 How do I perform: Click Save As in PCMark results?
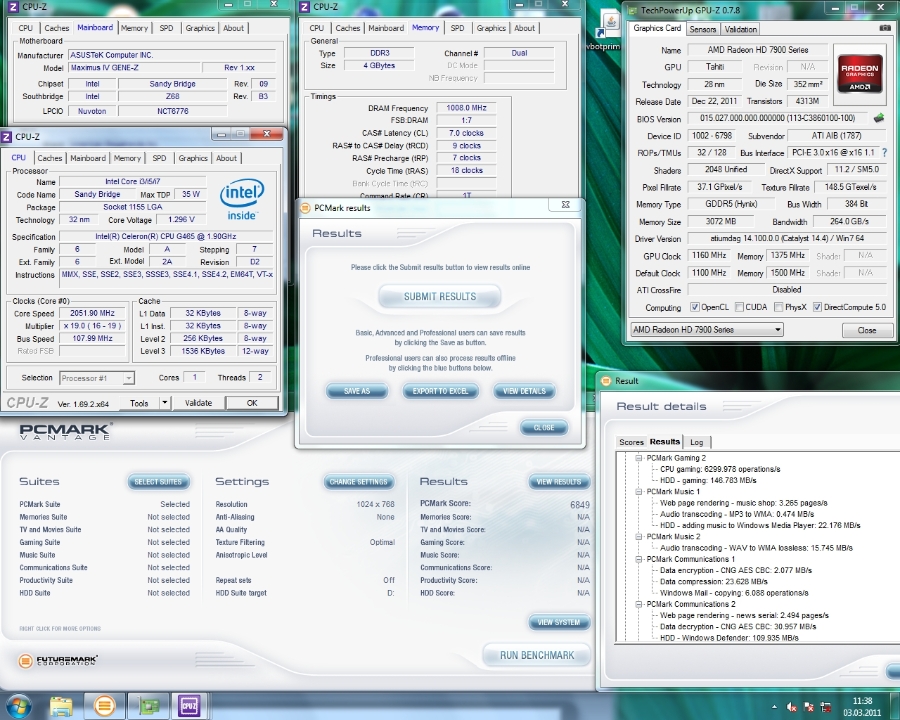point(357,391)
